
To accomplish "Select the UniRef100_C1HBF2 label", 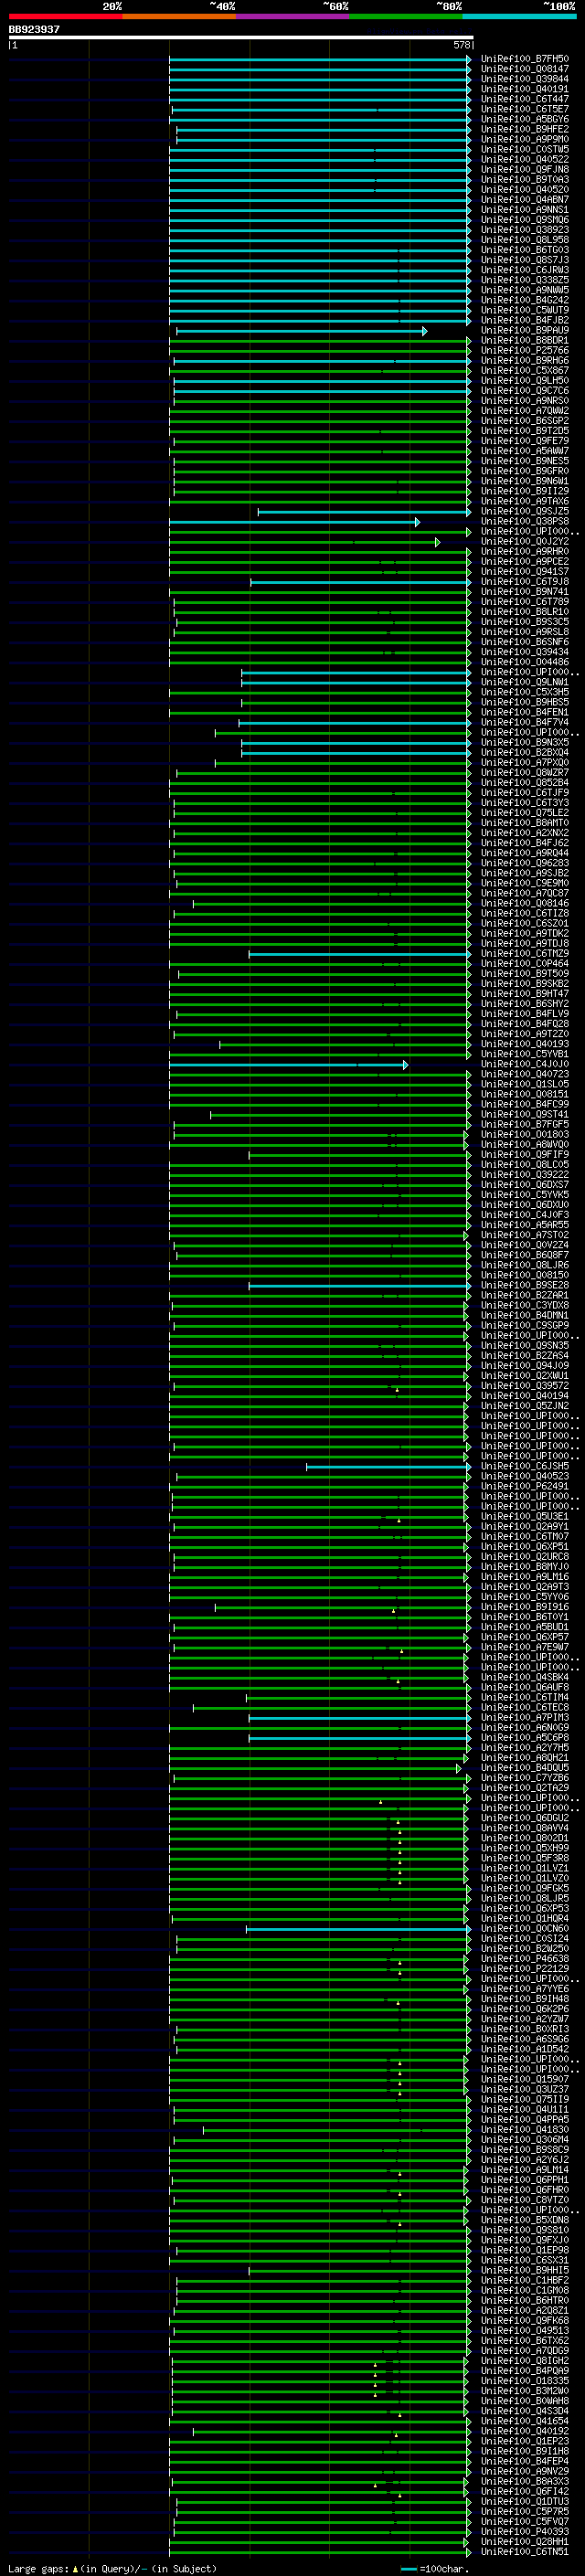I will pyautogui.click(x=525, y=2280).
